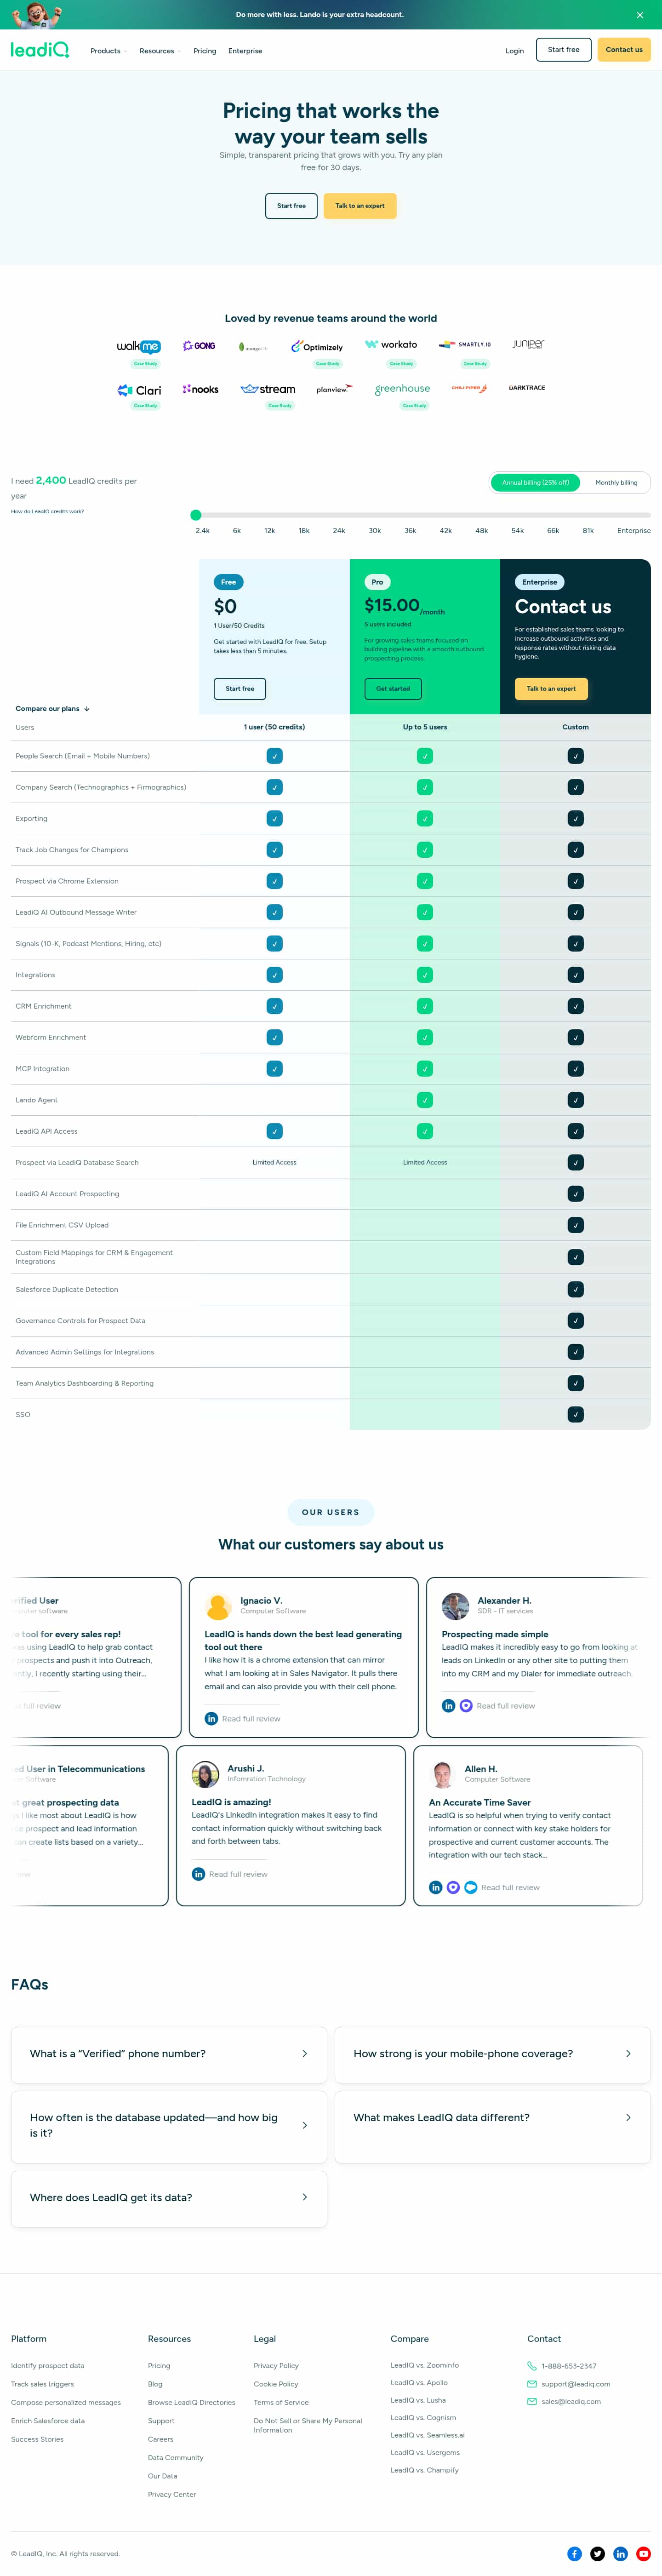Click Get started on Pro plan
This screenshot has width=662, height=2576.
(x=393, y=689)
